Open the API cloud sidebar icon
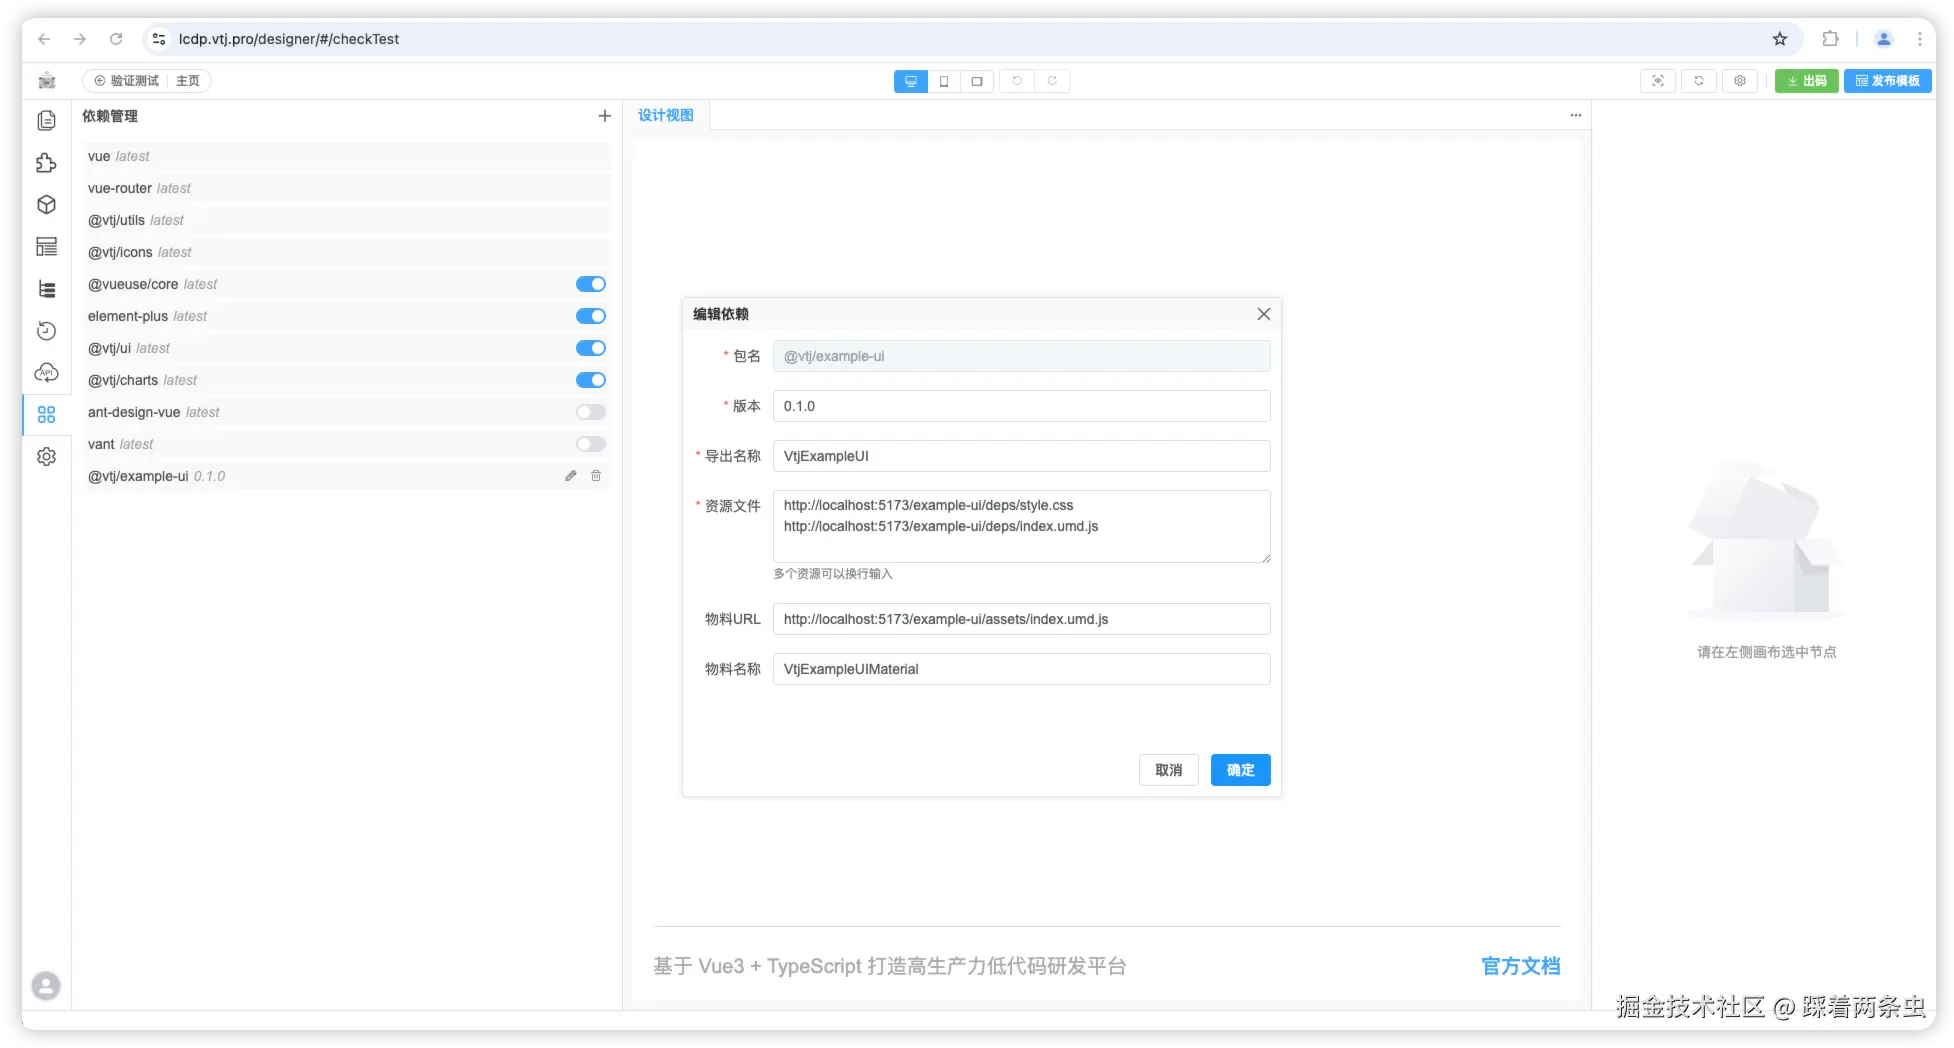The height and width of the screenshot is (1048, 1954). (x=46, y=373)
